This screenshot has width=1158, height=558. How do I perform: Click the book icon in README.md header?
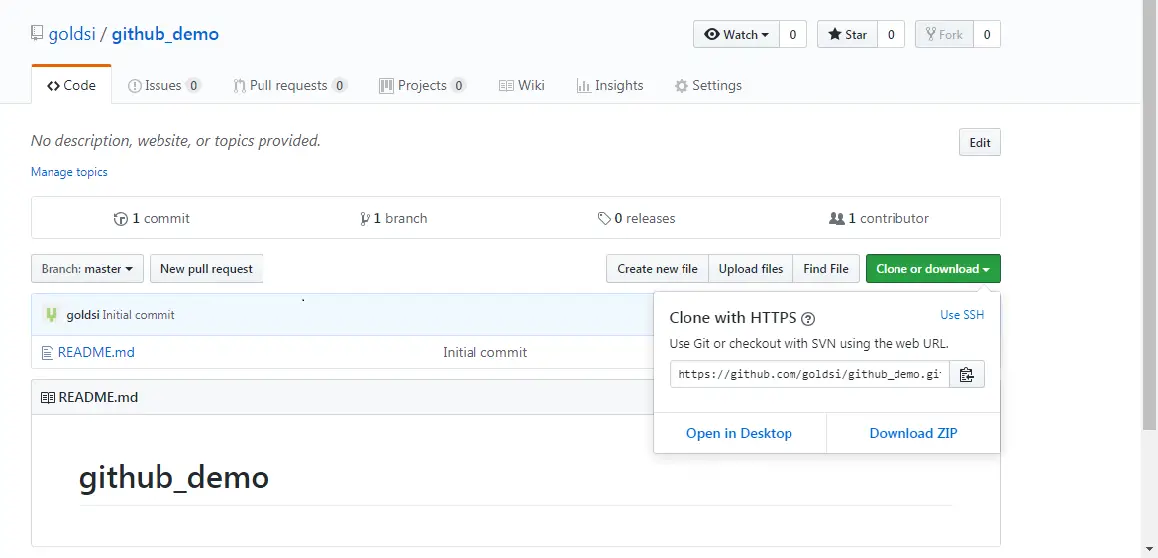pos(47,398)
